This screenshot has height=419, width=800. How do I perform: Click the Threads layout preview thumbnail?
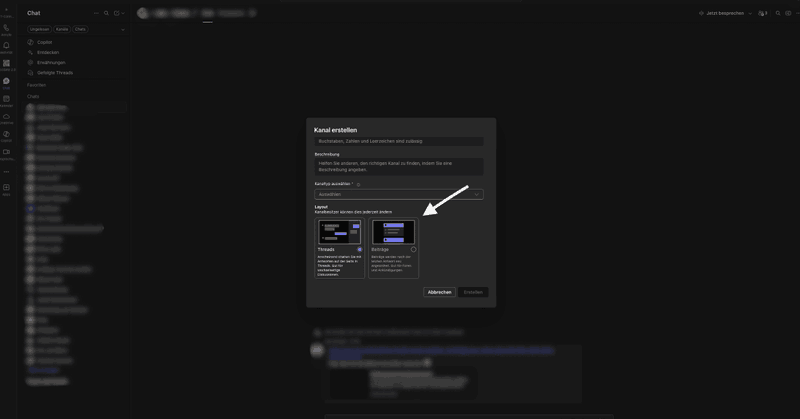click(x=339, y=232)
